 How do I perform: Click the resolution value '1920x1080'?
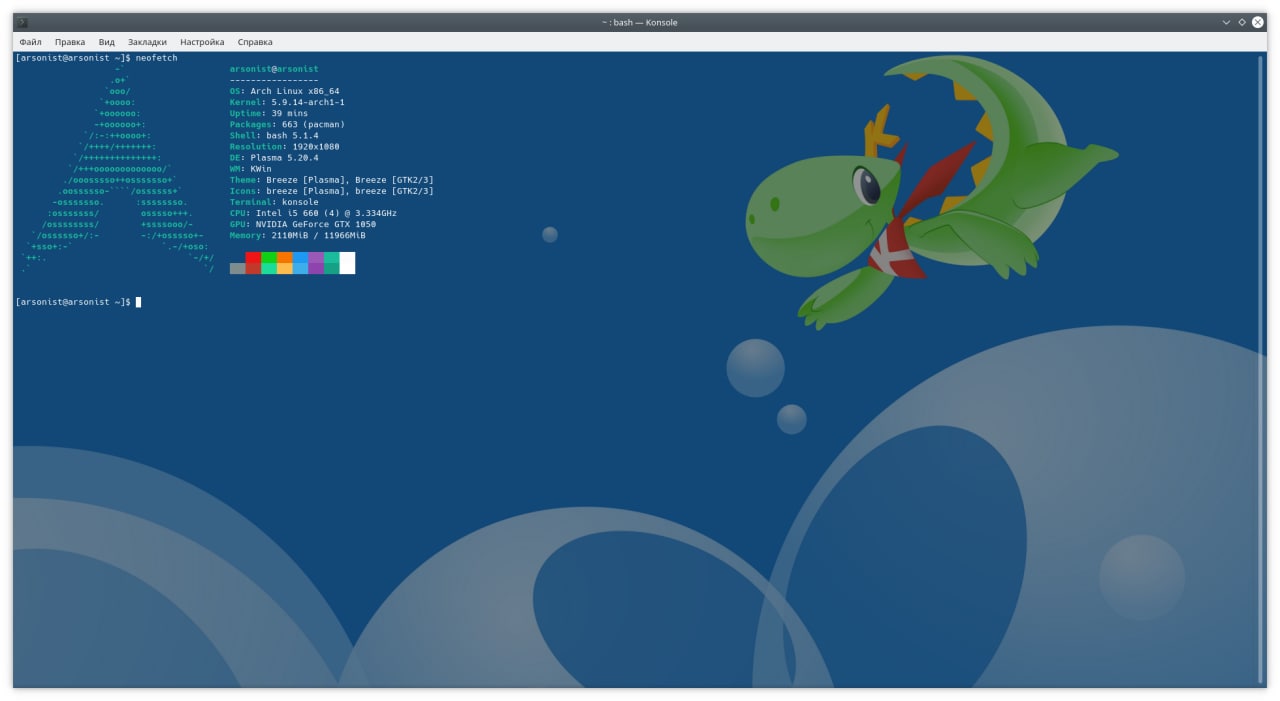(x=316, y=146)
